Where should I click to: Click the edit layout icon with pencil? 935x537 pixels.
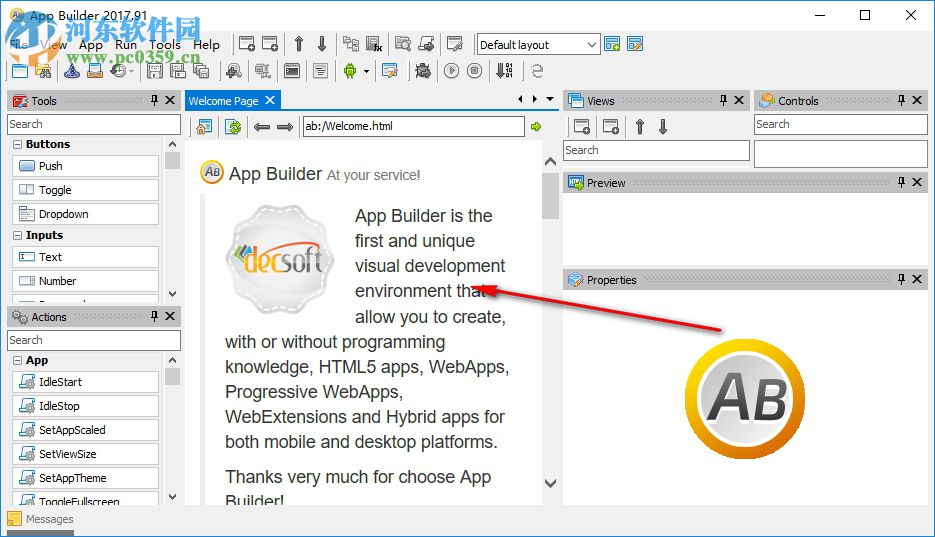coord(634,44)
